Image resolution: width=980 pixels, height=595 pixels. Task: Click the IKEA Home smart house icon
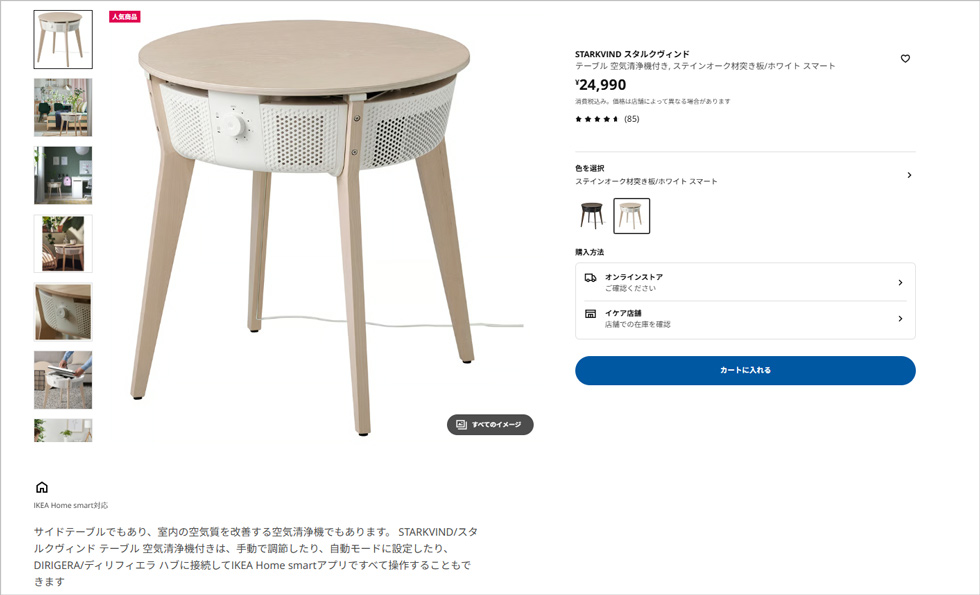[x=42, y=487]
